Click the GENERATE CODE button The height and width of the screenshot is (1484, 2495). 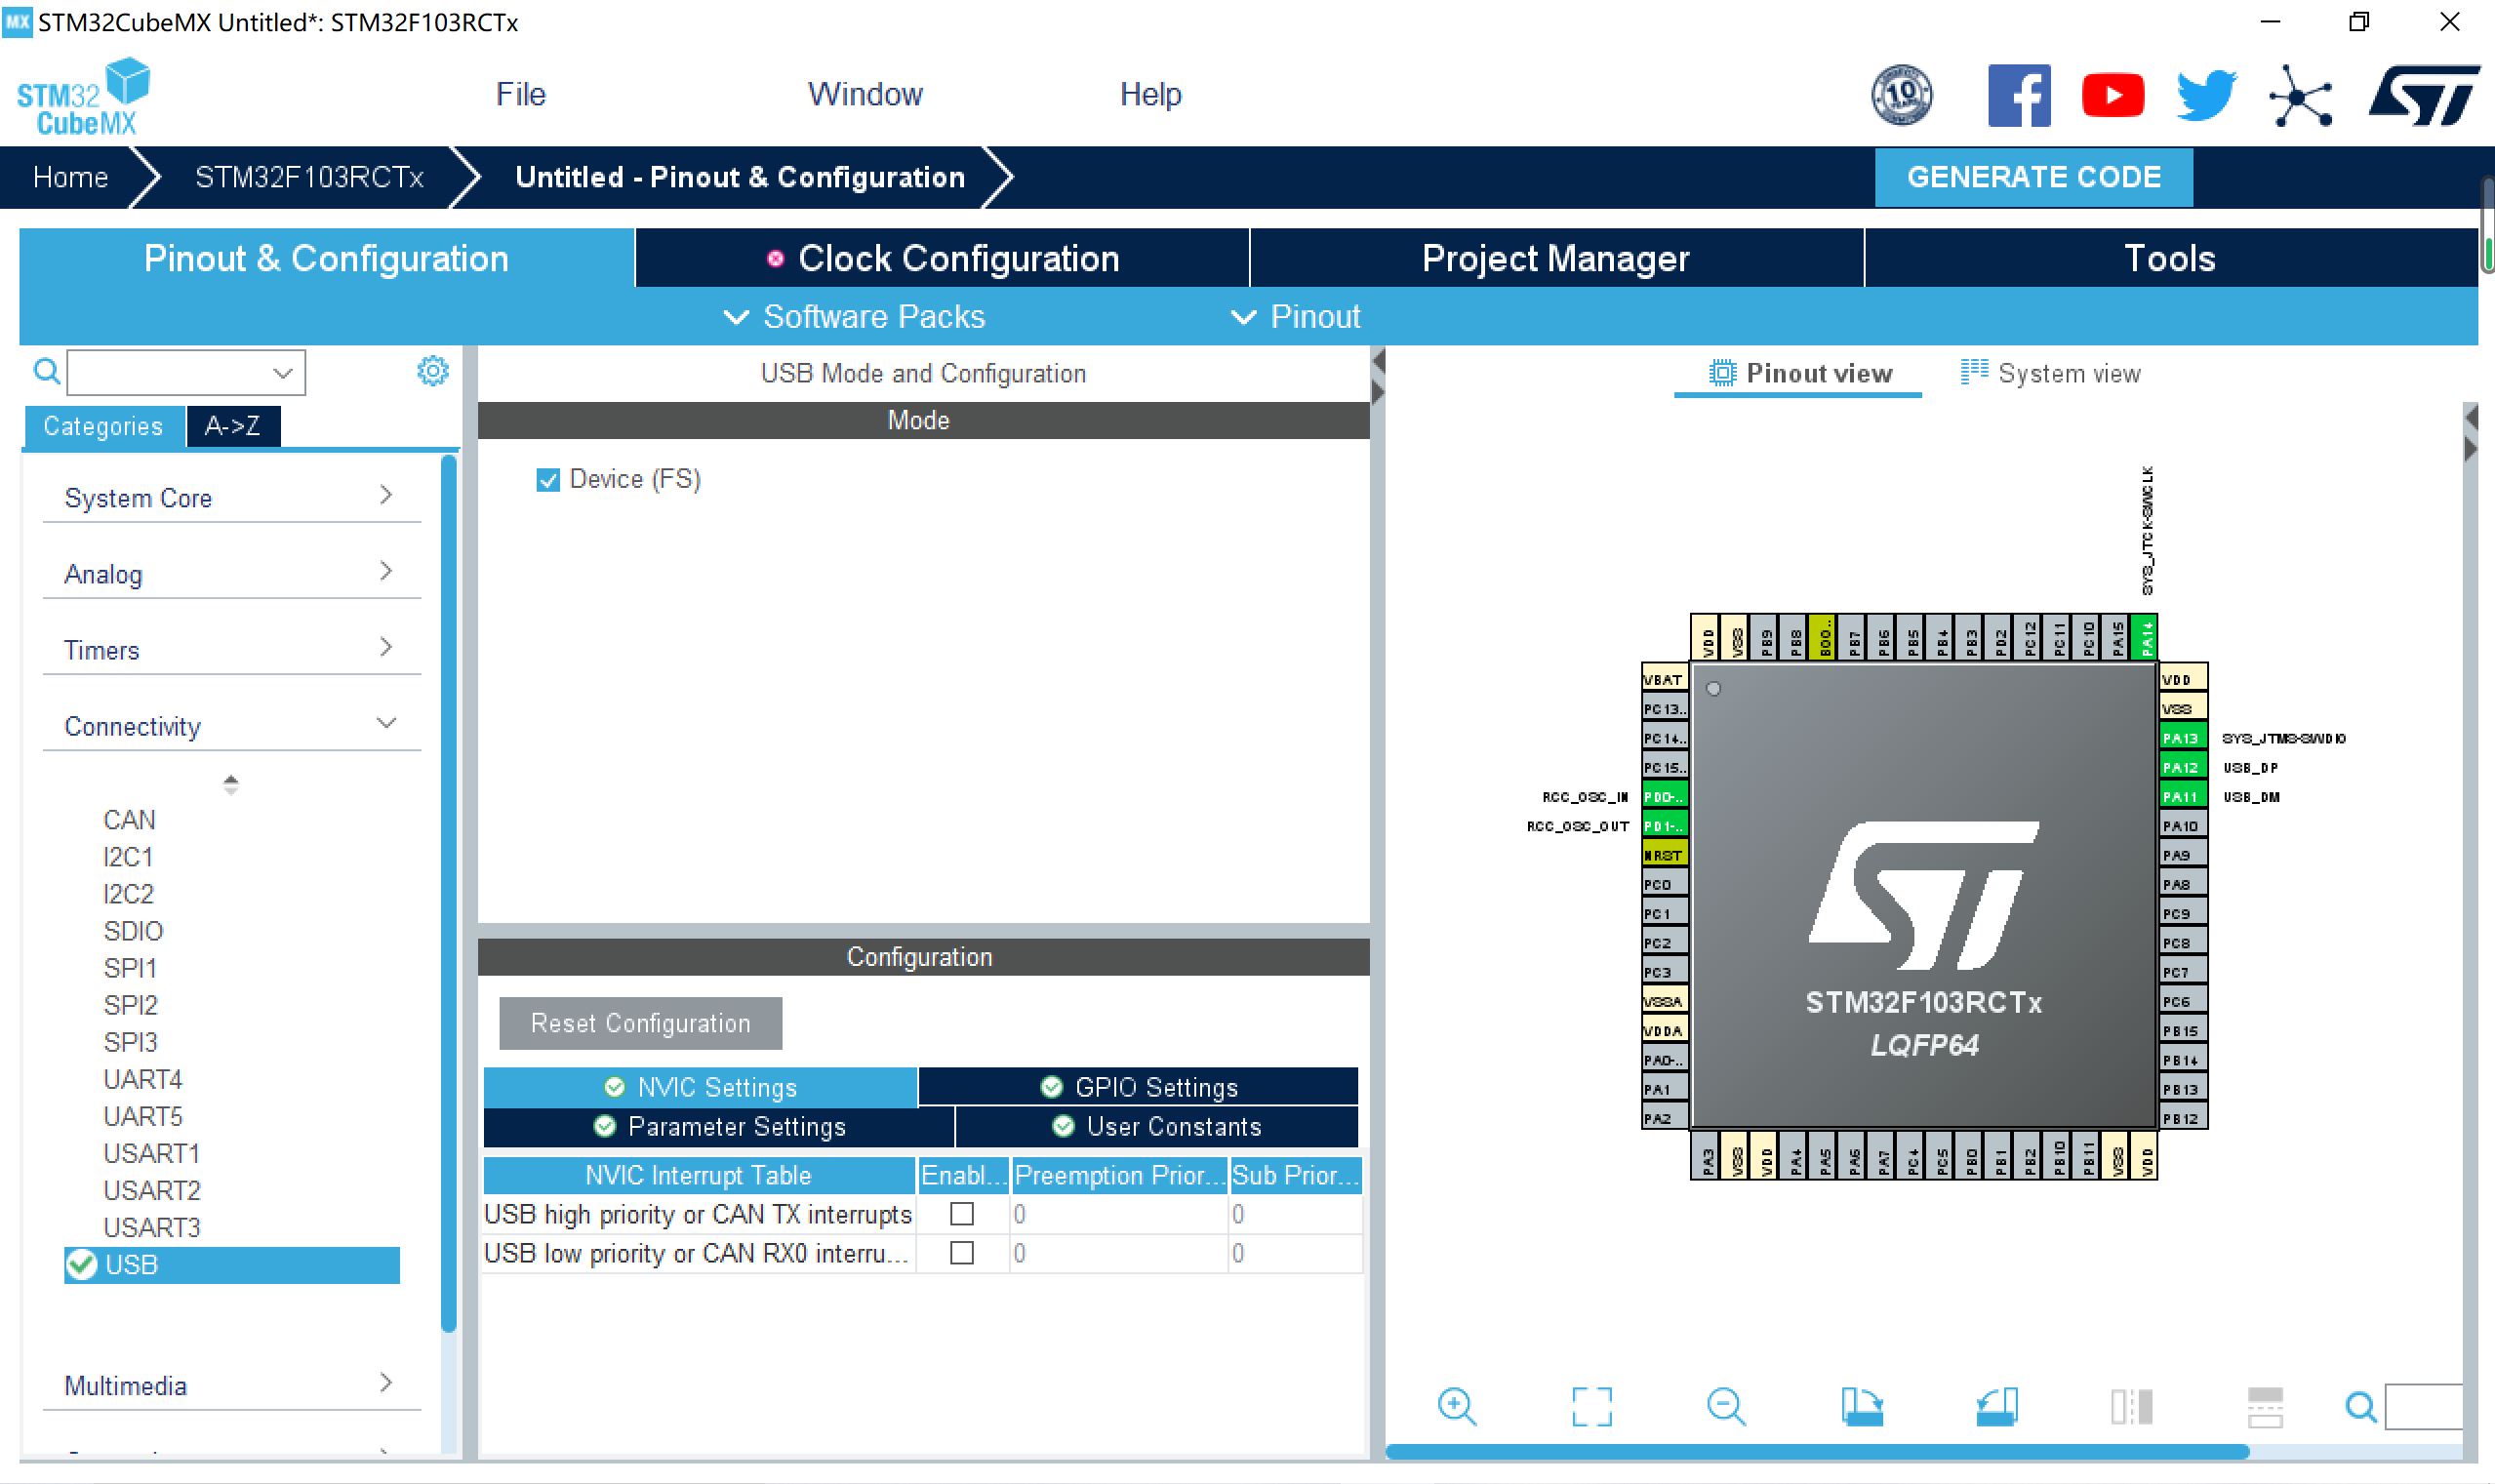[x=2034, y=176]
